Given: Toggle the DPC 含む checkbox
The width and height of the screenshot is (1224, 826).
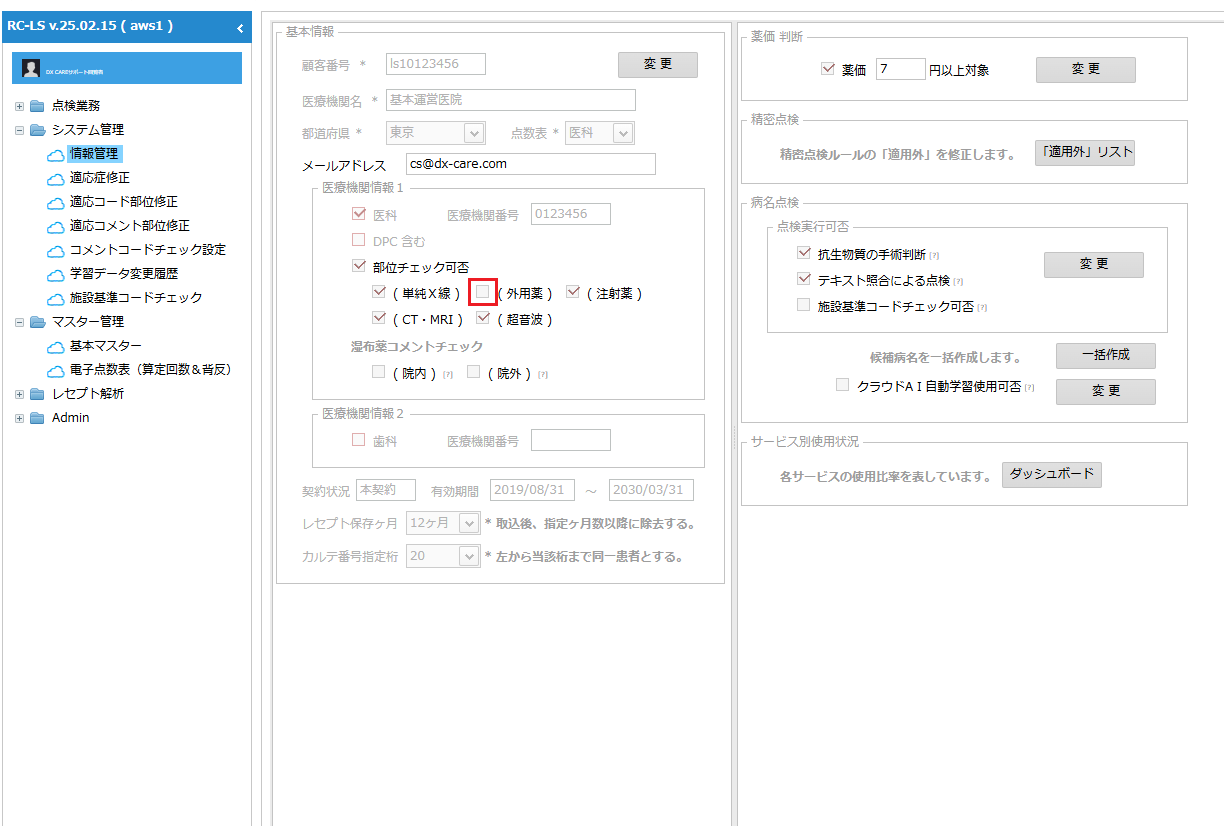Looking at the screenshot, I should point(359,240).
